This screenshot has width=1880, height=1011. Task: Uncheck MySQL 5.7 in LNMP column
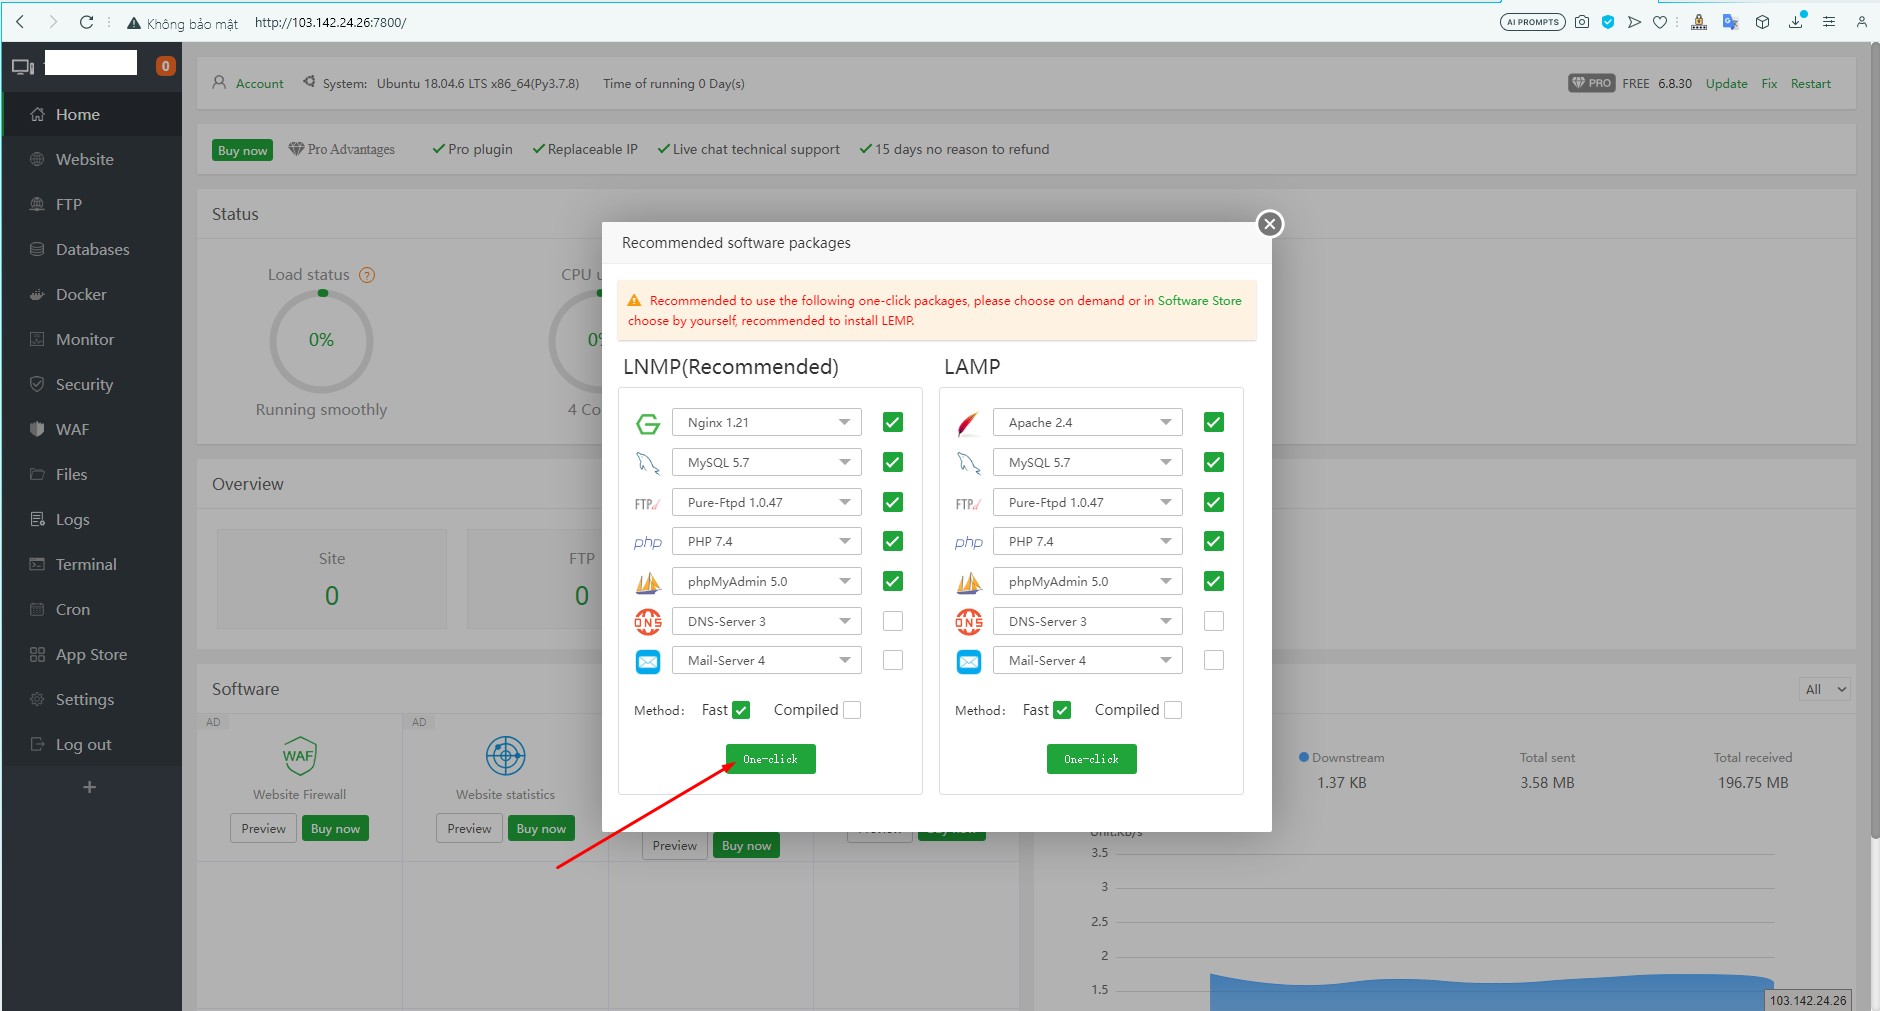pyautogui.click(x=893, y=462)
